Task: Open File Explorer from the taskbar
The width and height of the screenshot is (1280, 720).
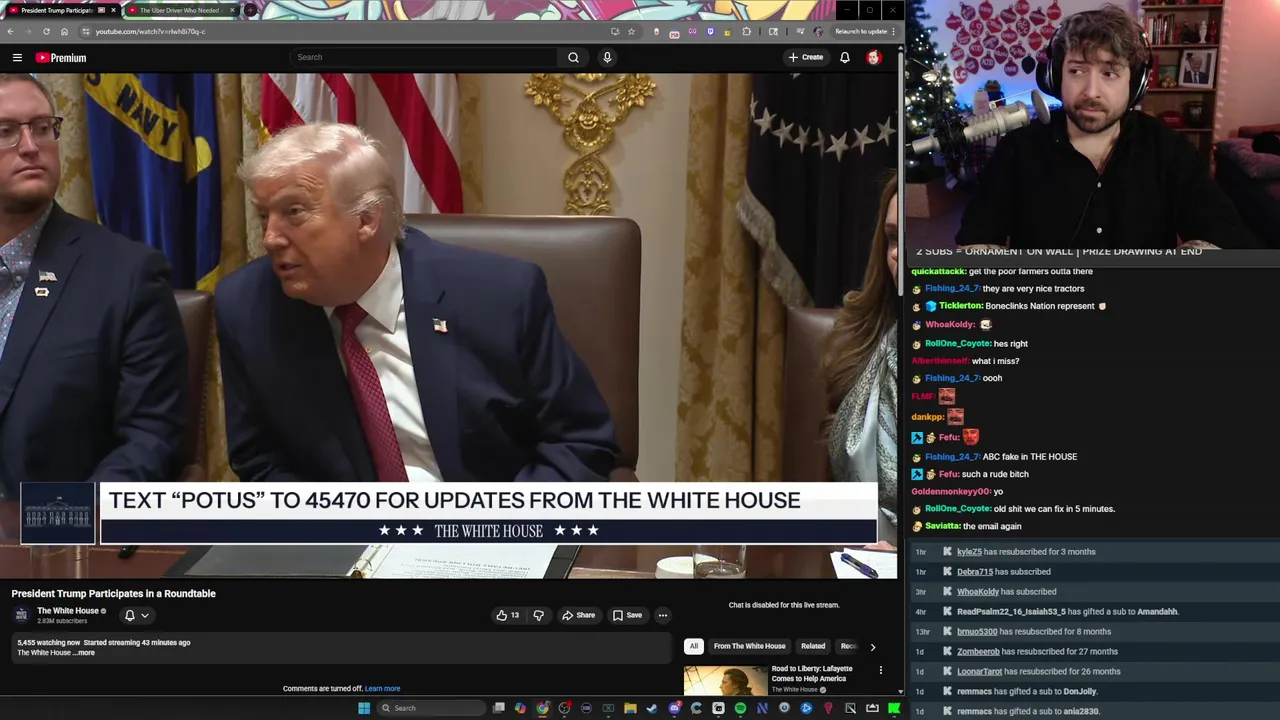Action: [630, 708]
